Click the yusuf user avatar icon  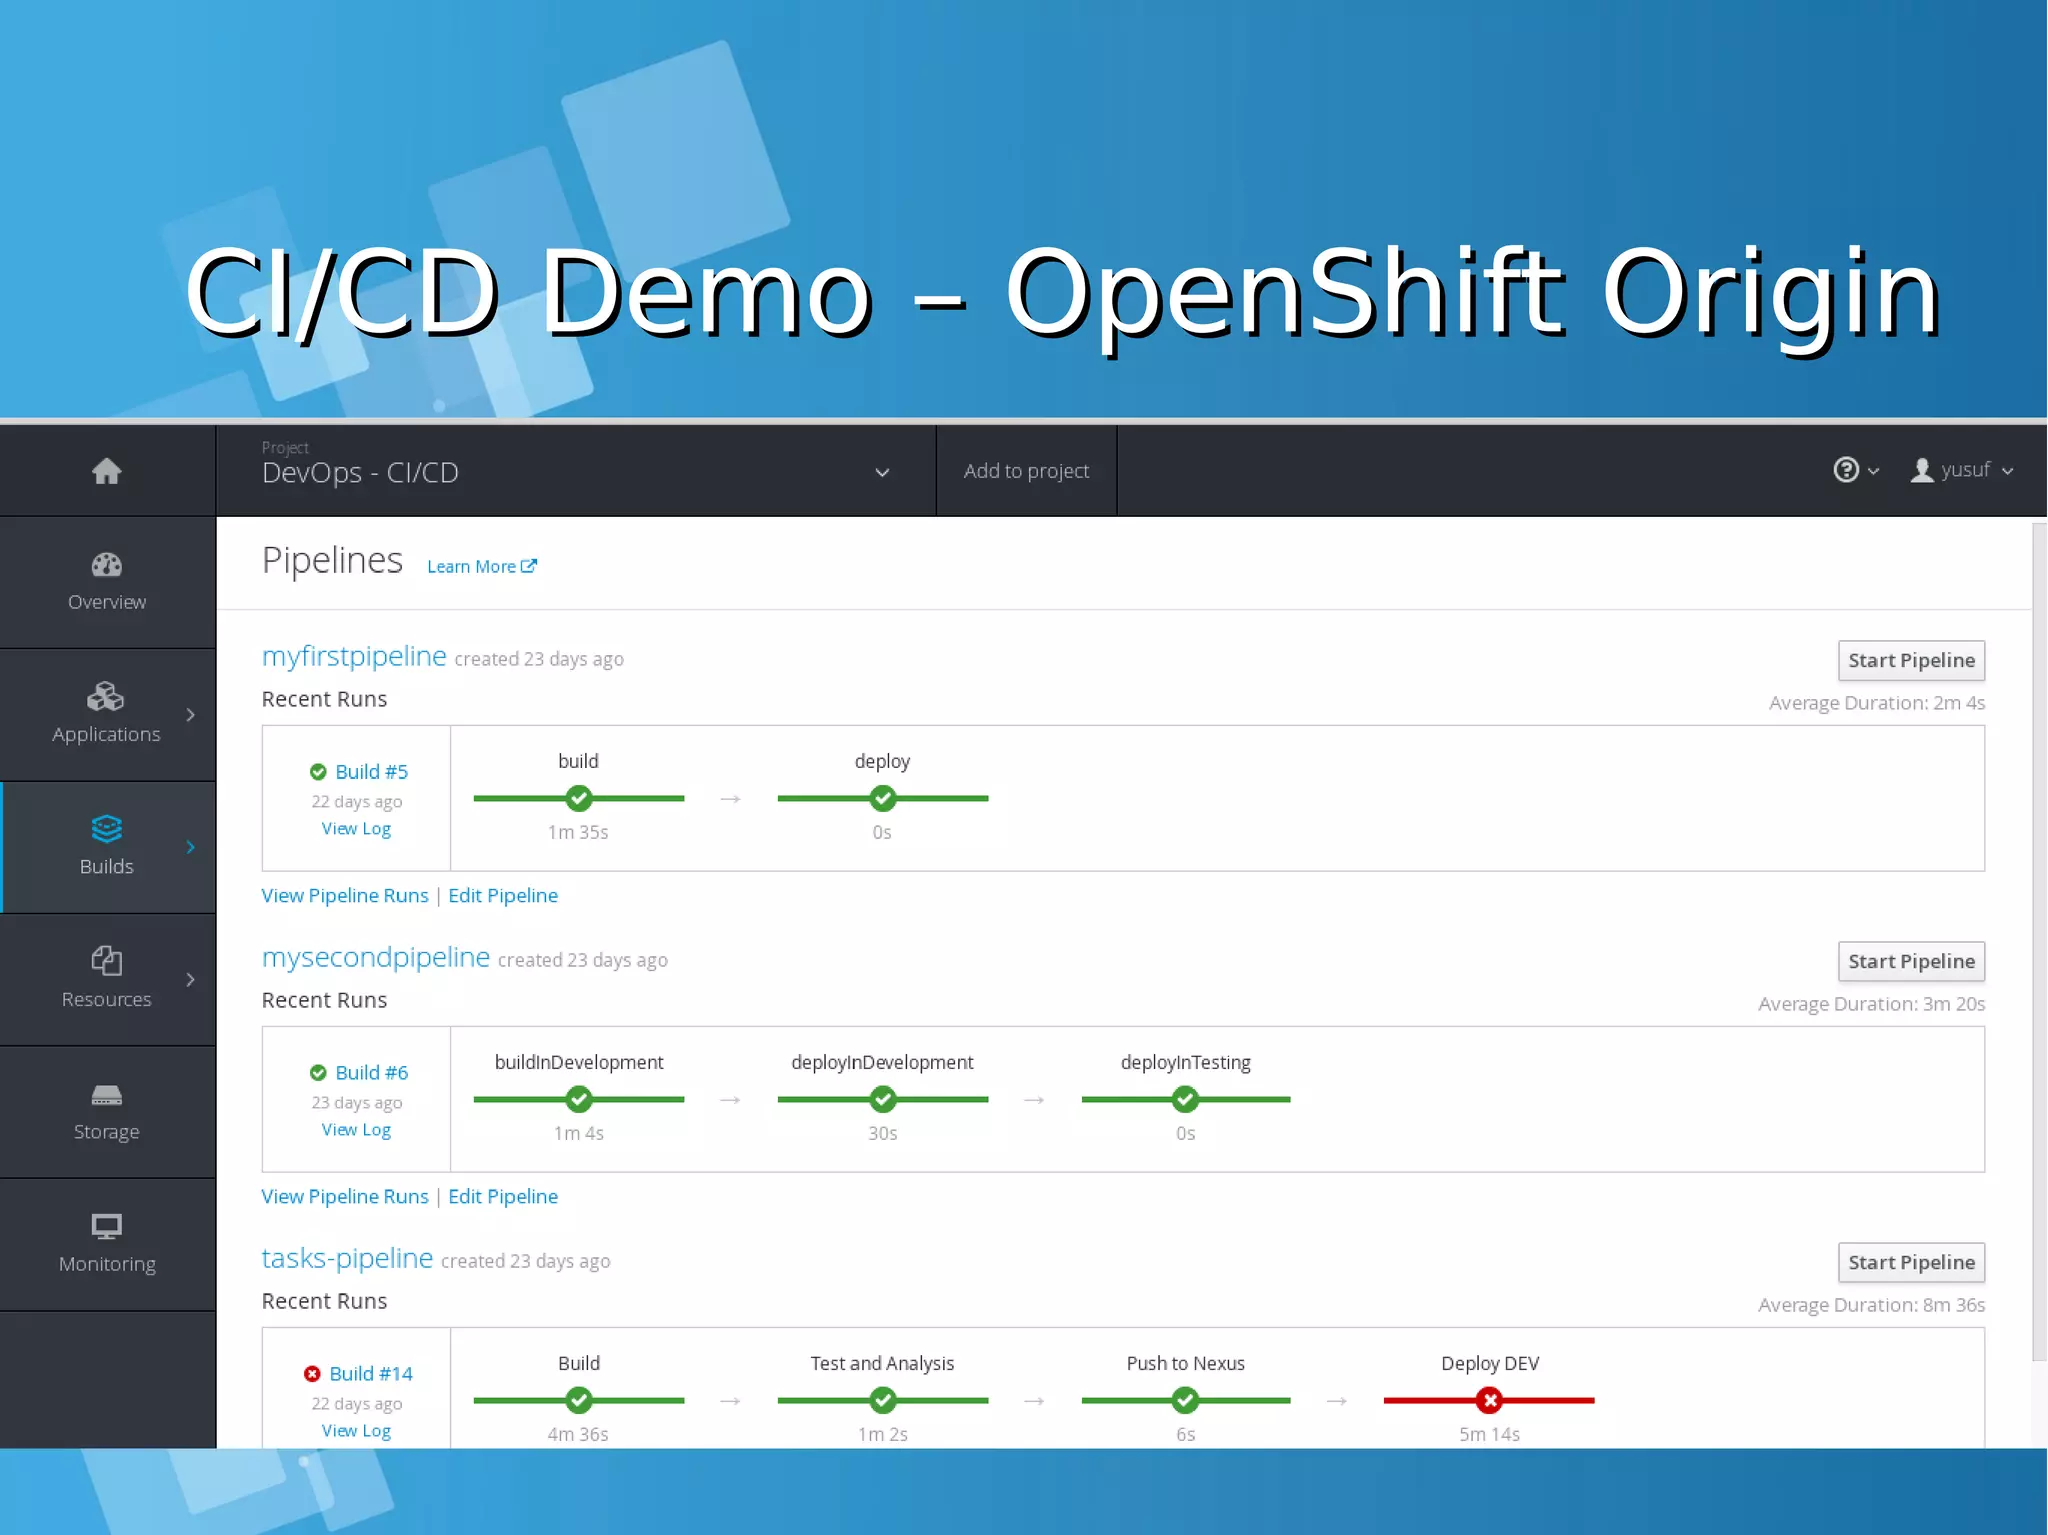click(1922, 470)
